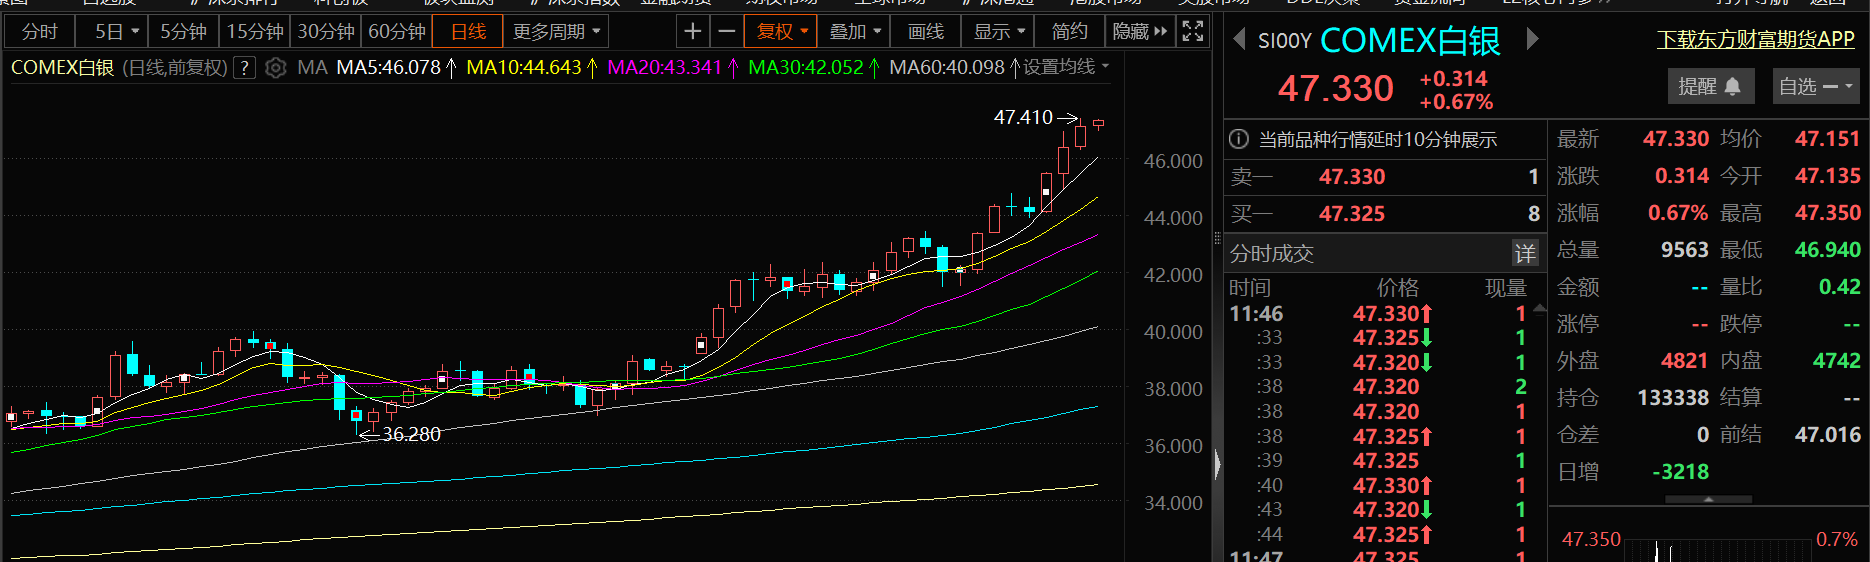Click 详 to view trade details
The width and height of the screenshot is (1870, 562).
tap(1525, 254)
